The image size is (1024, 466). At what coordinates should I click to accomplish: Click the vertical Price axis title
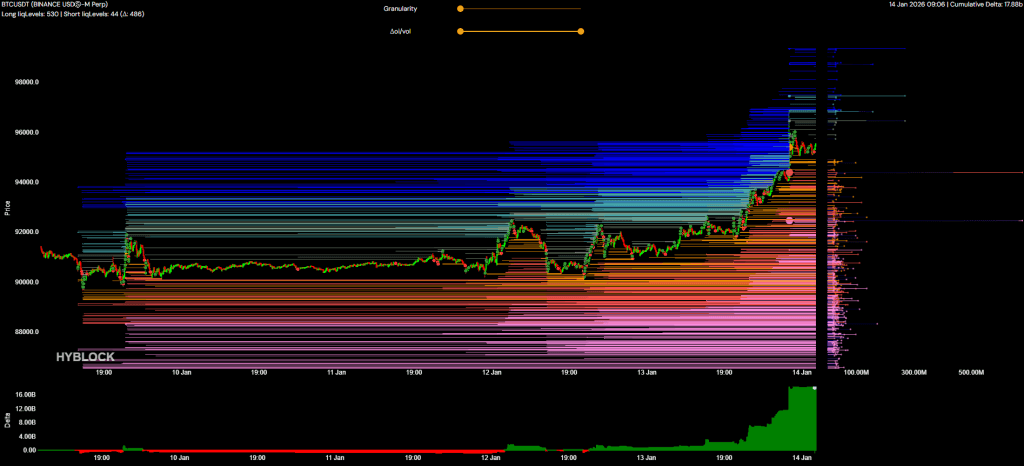(x=8, y=208)
